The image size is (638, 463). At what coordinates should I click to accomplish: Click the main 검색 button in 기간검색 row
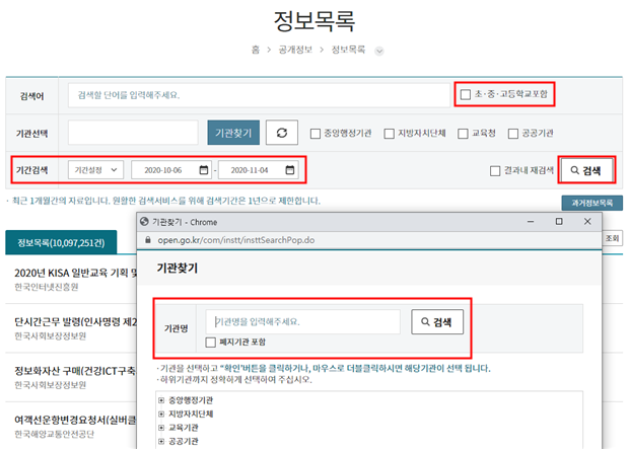pyautogui.click(x=586, y=170)
